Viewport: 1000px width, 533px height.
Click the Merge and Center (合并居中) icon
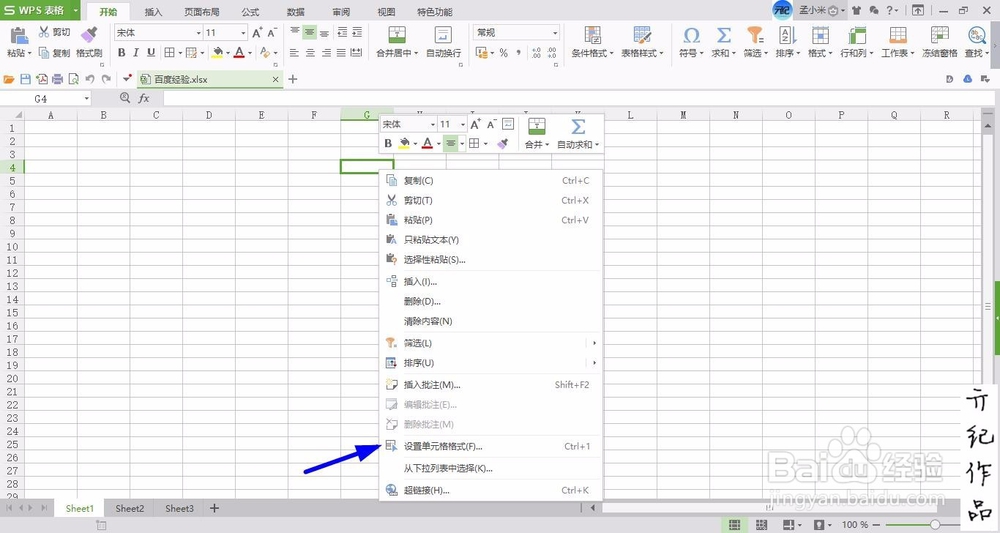coord(397,34)
